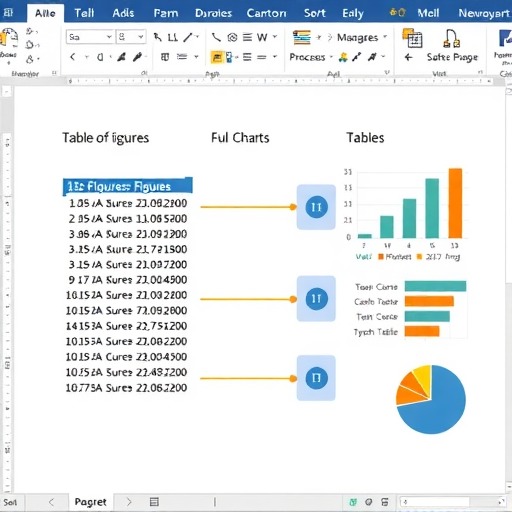512x512 pixels.
Task: Click the table grid icon in second row
Action: [x=165, y=57]
